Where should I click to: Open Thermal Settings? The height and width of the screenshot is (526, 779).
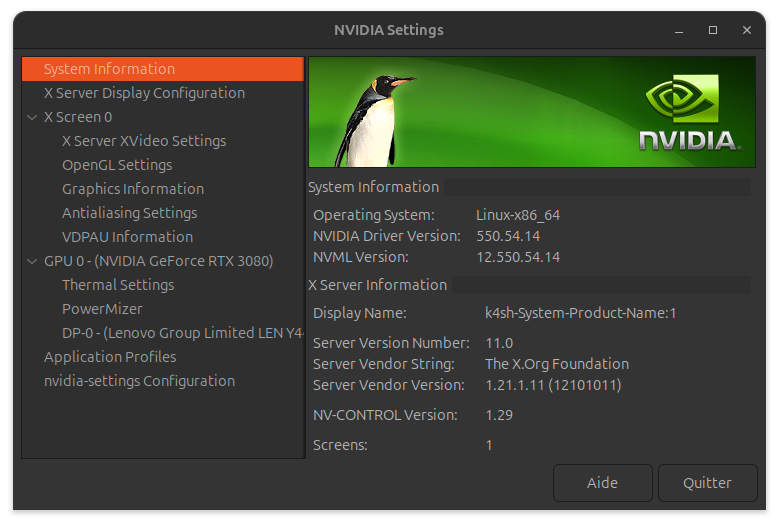click(x=118, y=285)
